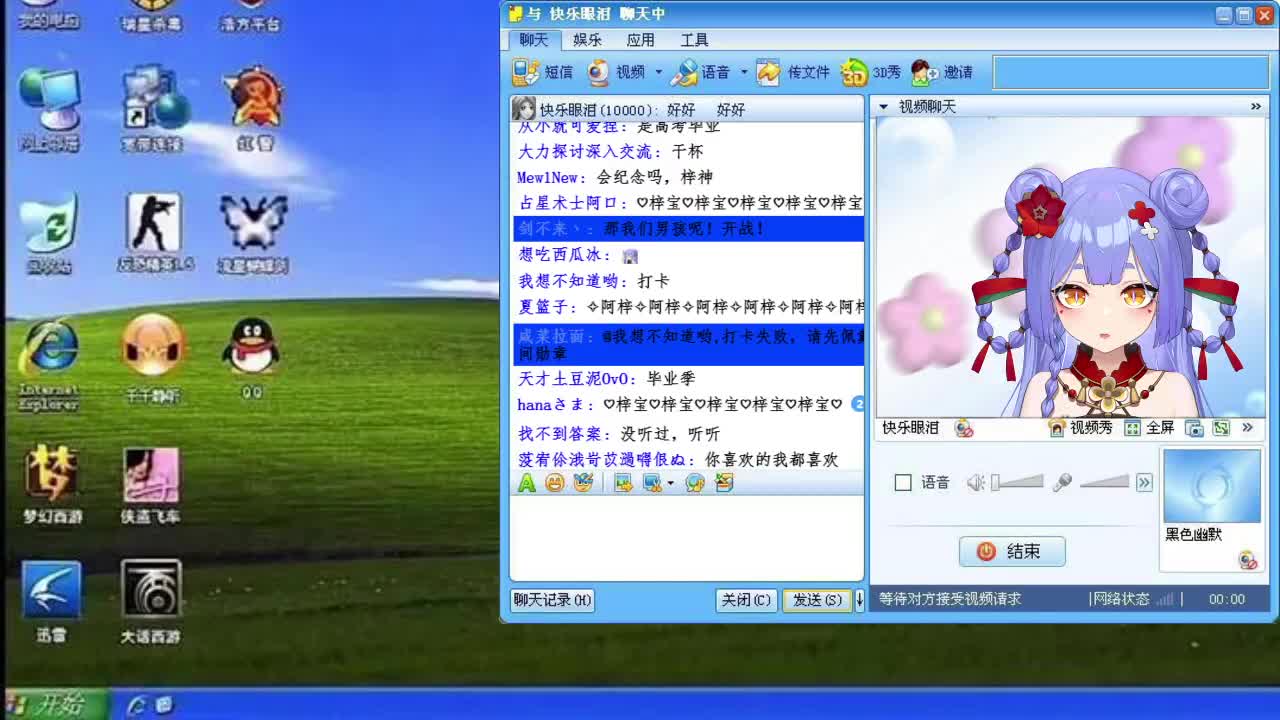Click 邀请 to invite a friend
Screen dimensions: 1280x720
(942, 72)
